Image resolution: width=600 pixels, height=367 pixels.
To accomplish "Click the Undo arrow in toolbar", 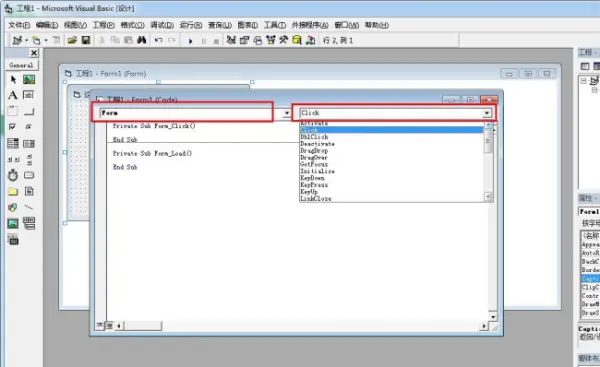I will [158, 40].
